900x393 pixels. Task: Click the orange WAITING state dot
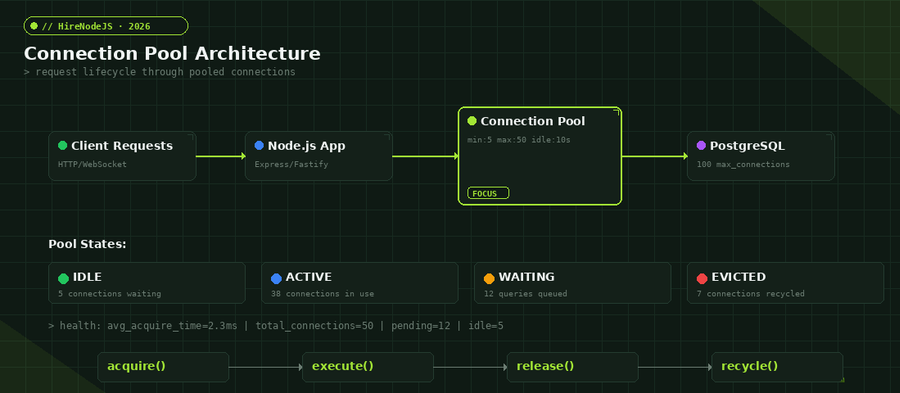click(489, 279)
